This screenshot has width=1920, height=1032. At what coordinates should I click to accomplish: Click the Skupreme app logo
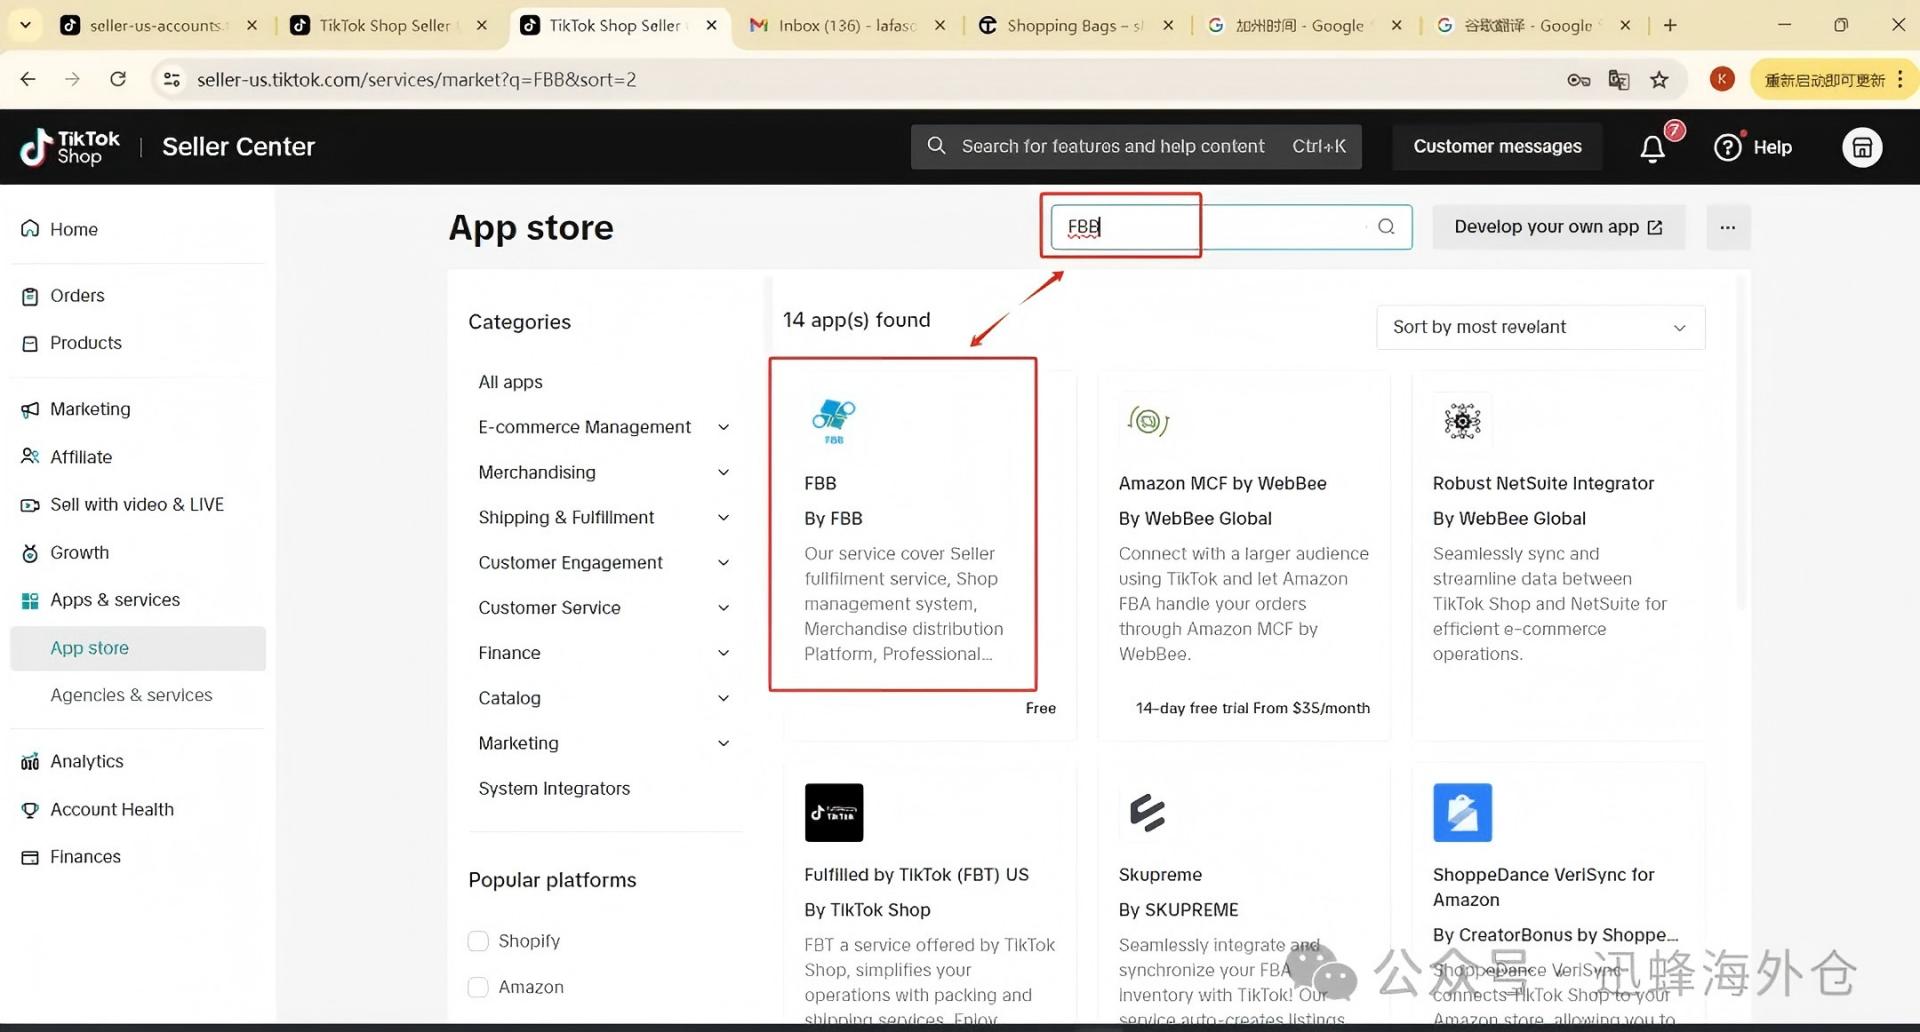[x=1147, y=812]
